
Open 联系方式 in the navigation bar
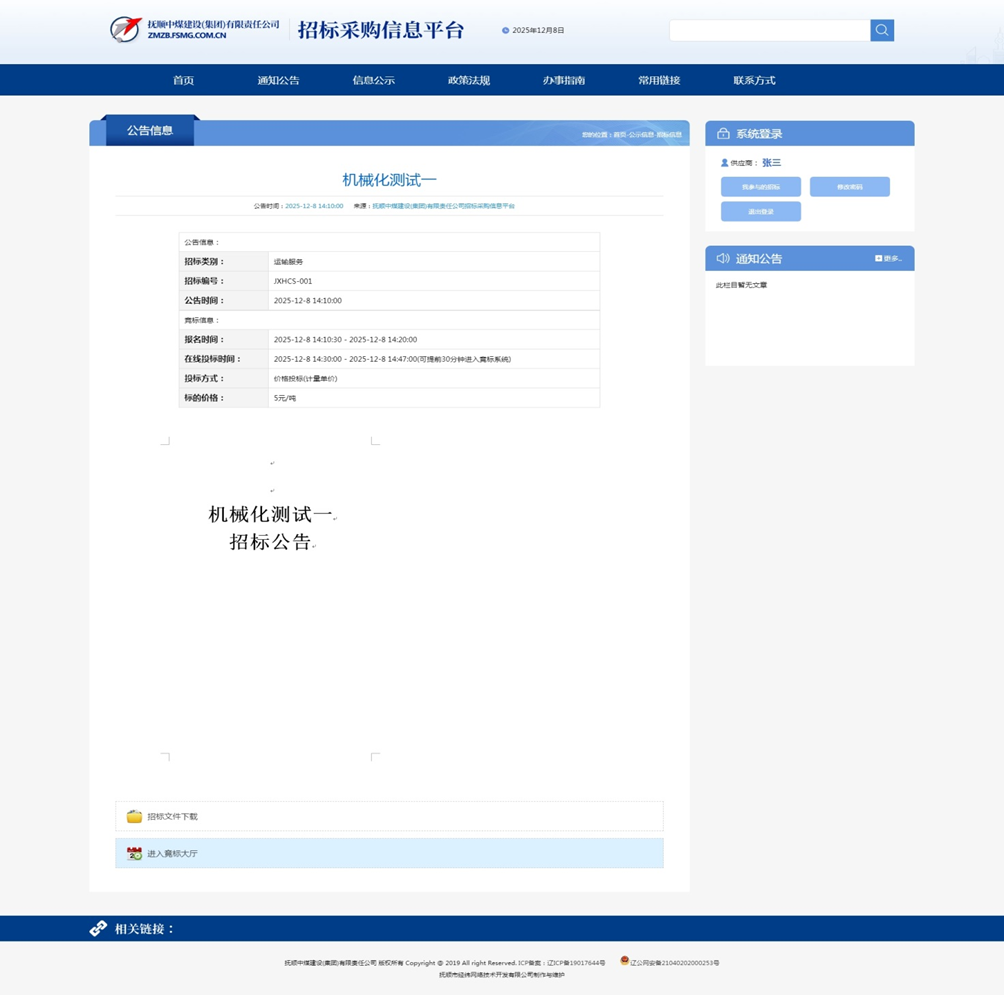[x=754, y=80]
